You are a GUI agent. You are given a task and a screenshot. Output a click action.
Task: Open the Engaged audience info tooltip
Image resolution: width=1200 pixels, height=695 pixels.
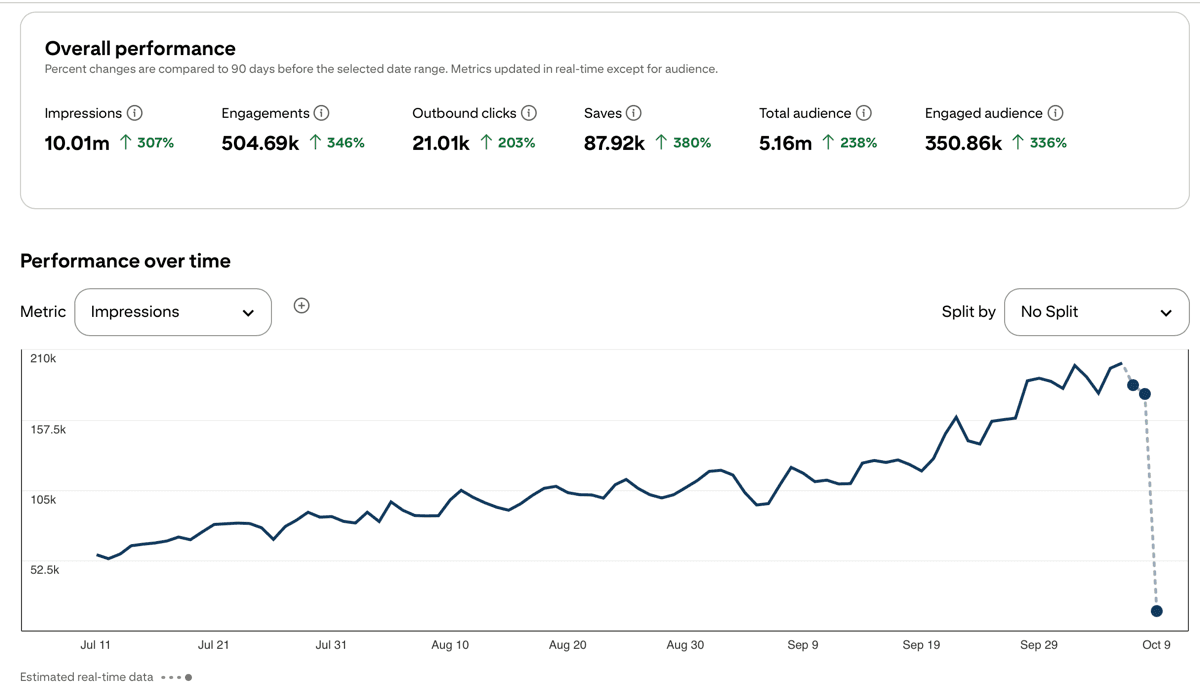click(x=1054, y=113)
